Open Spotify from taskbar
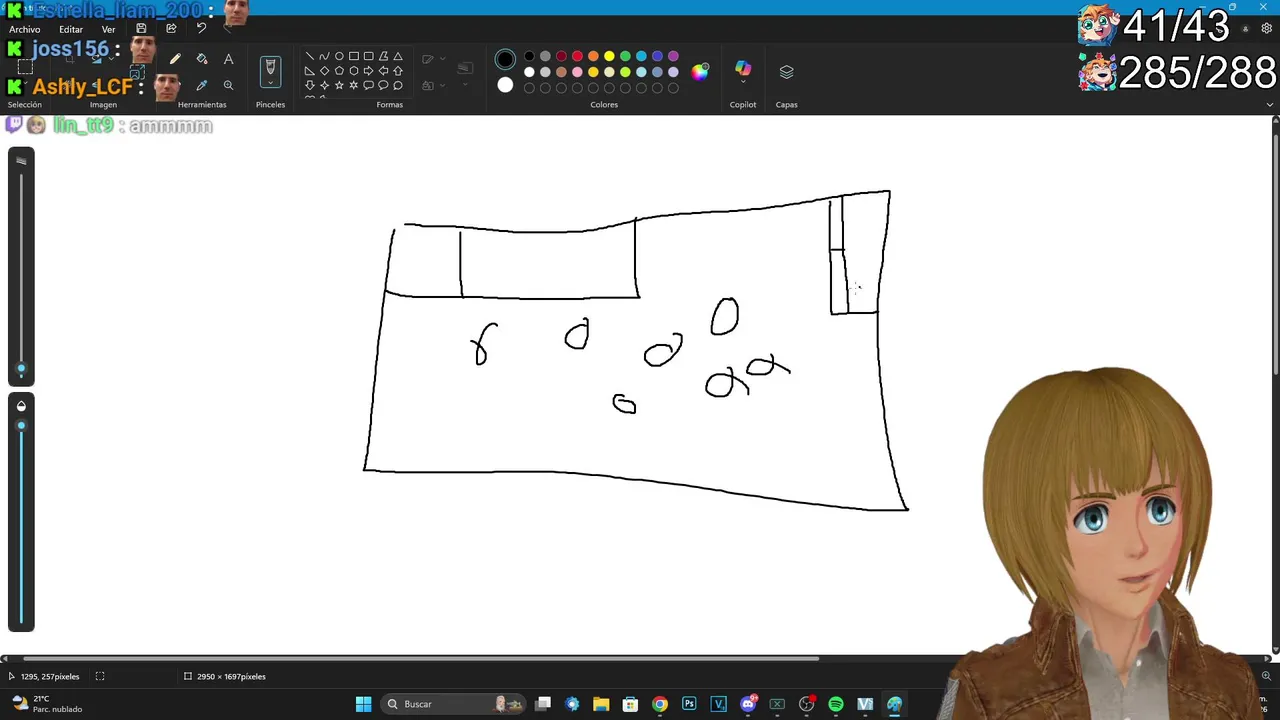1280x720 pixels. [x=836, y=704]
